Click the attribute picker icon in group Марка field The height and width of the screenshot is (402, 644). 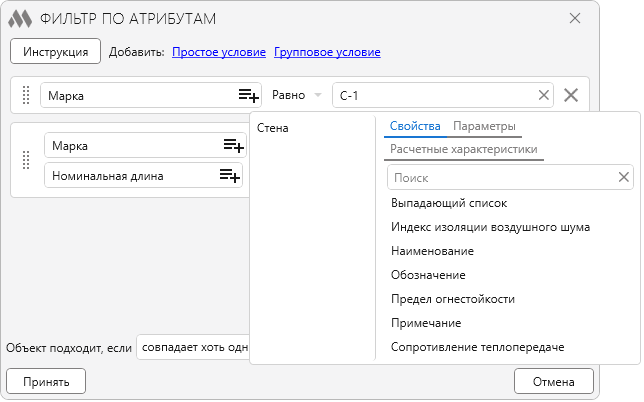[x=233, y=146]
